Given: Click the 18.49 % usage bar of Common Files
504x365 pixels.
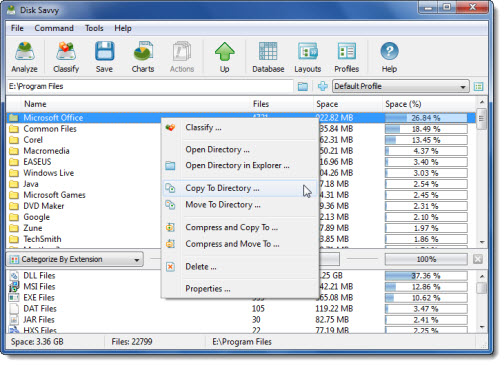Looking at the screenshot, I should click(426, 129).
